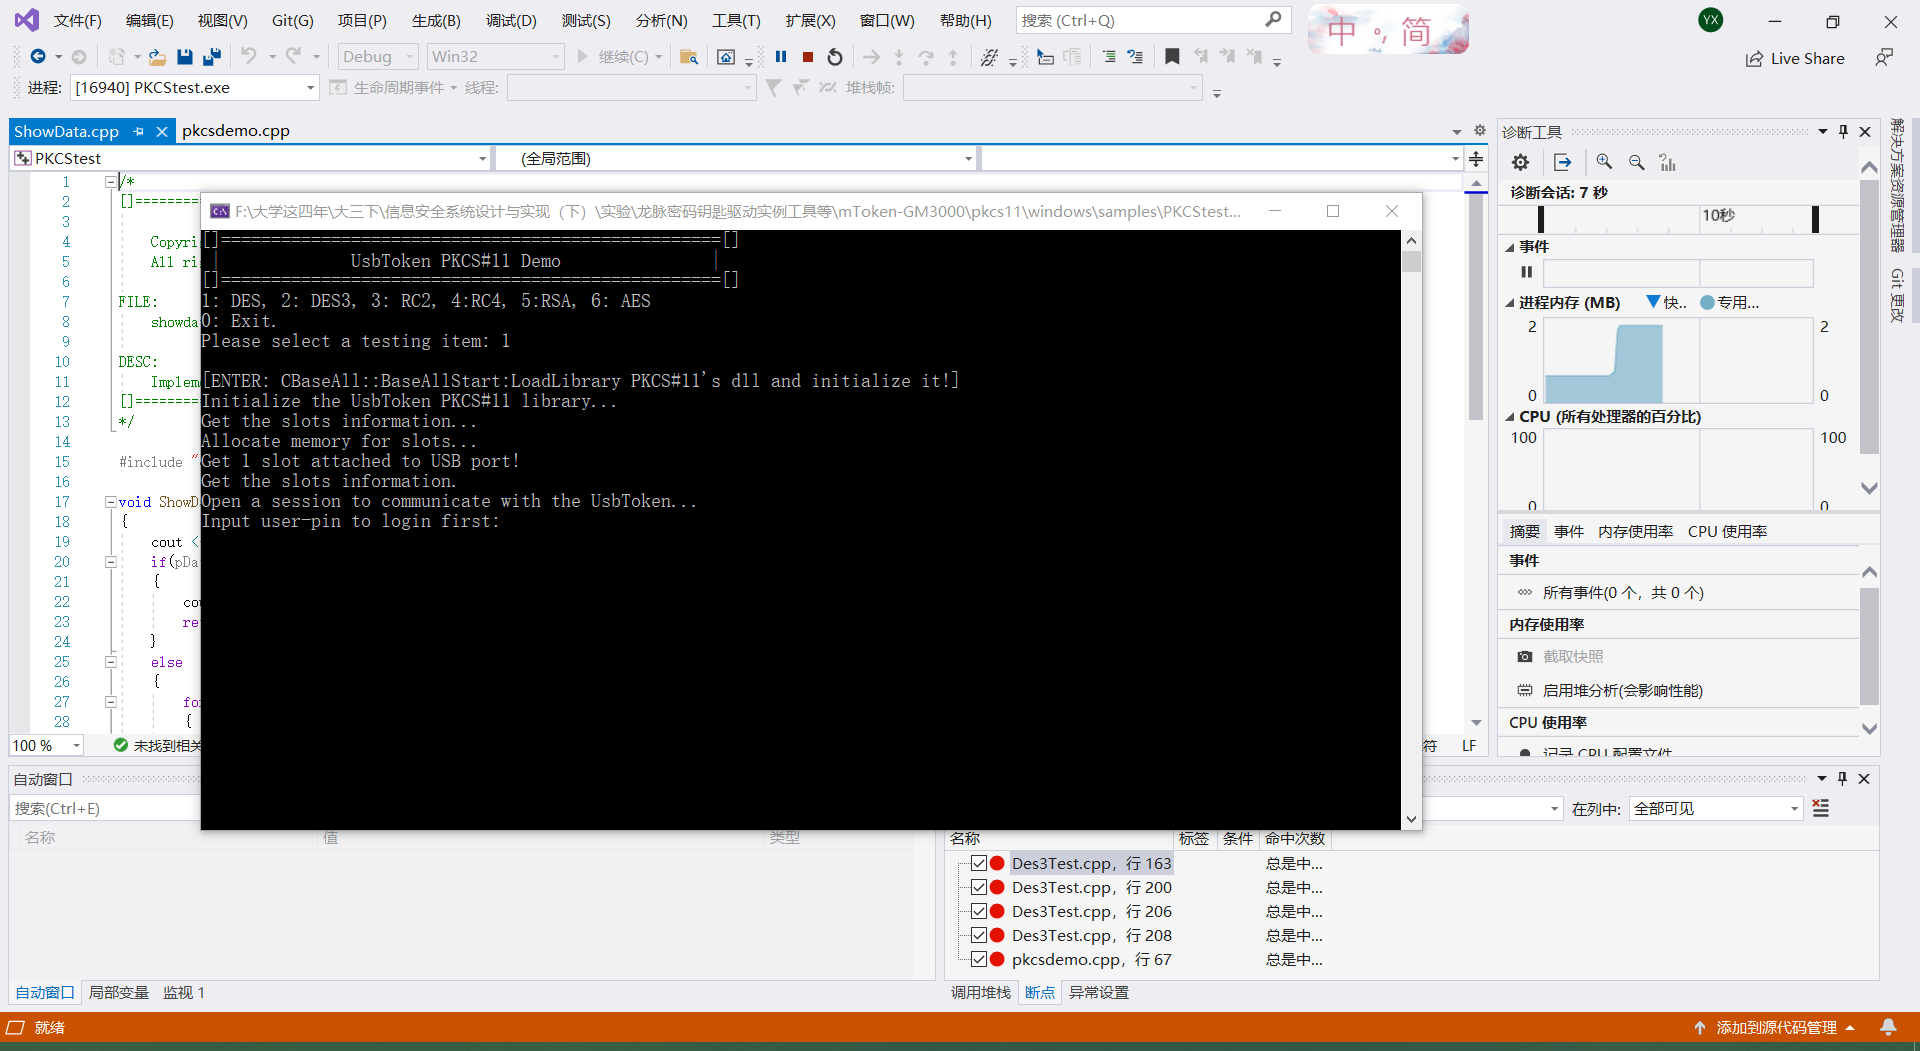Click 添加到源代码管理 in status bar
The width and height of the screenshot is (1920, 1051).
point(1777,1028)
